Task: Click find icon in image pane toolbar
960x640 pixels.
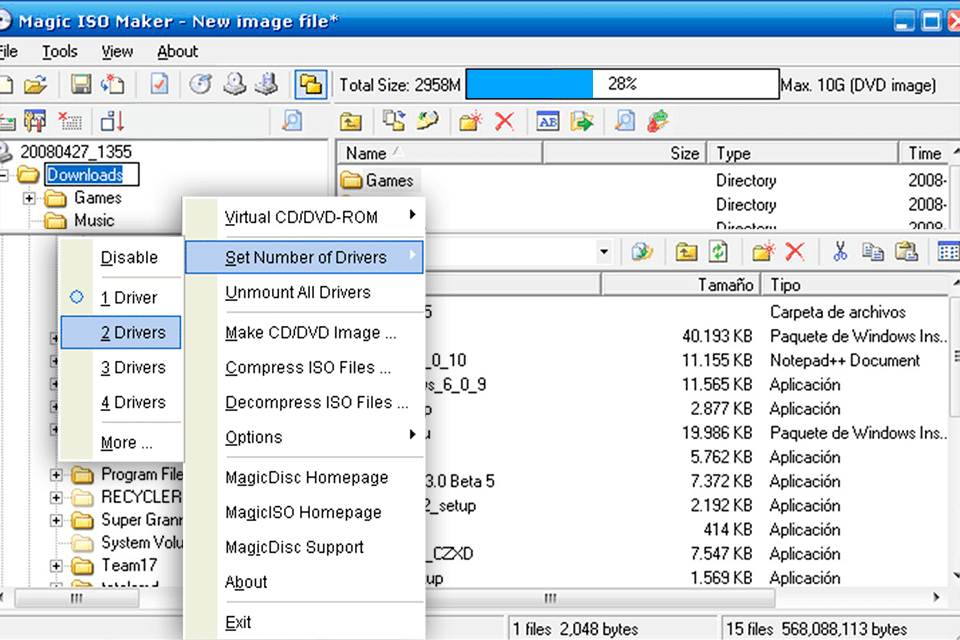Action: click(x=624, y=121)
